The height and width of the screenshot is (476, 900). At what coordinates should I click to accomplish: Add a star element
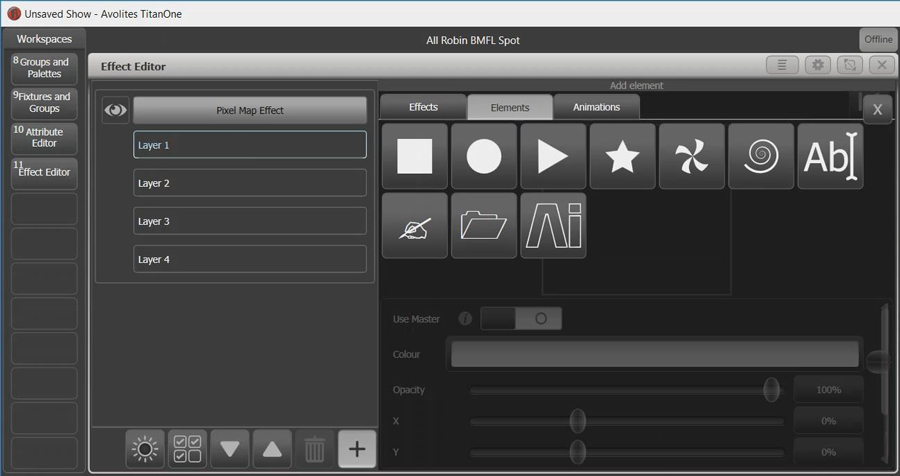click(622, 156)
